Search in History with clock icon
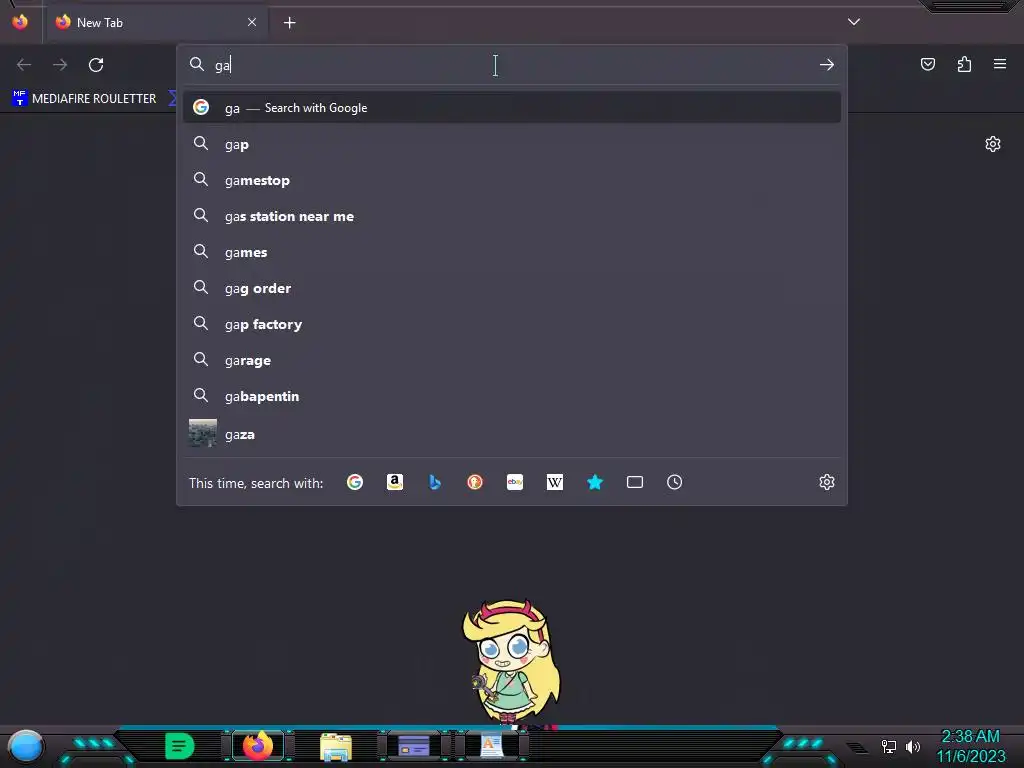 click(675, 482)
